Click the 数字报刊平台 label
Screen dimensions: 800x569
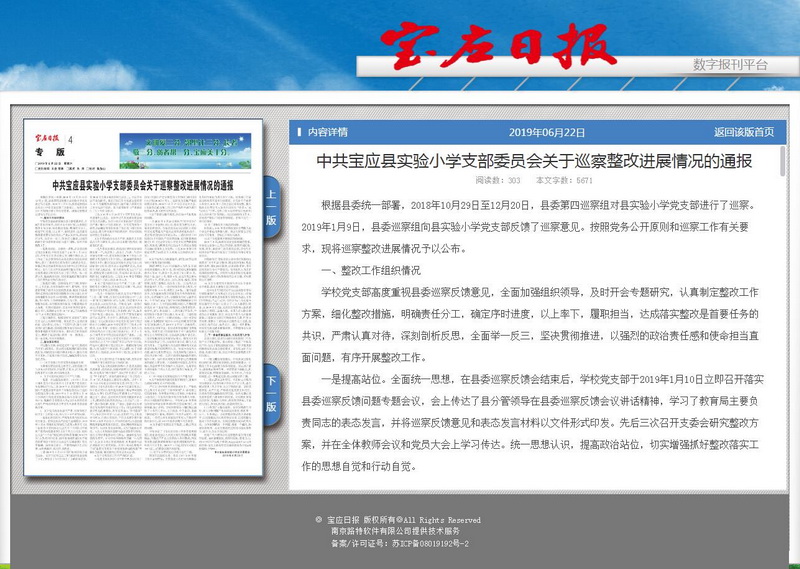click(730, 65)
